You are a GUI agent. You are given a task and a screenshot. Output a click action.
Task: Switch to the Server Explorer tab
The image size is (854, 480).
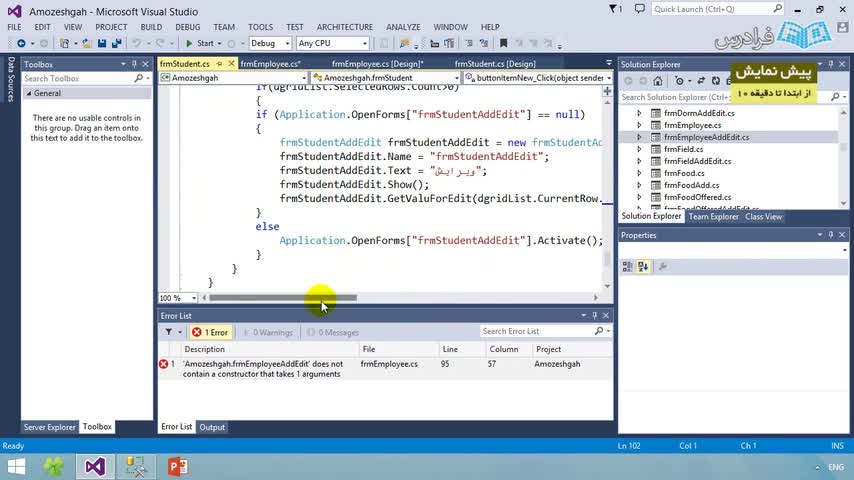[50, 427]
